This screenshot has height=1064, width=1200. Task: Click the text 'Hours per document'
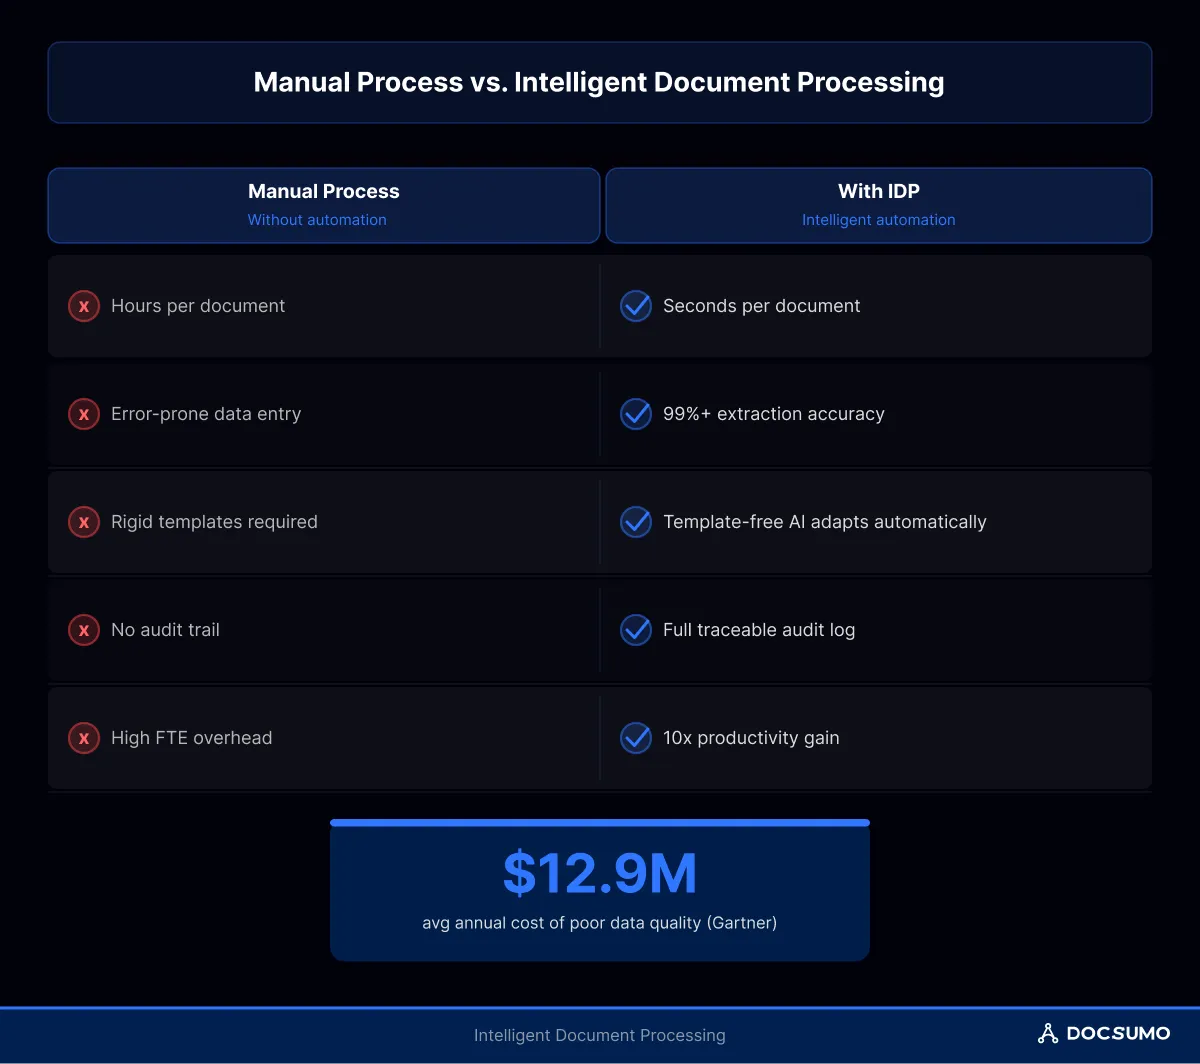[x=198, y=306]
